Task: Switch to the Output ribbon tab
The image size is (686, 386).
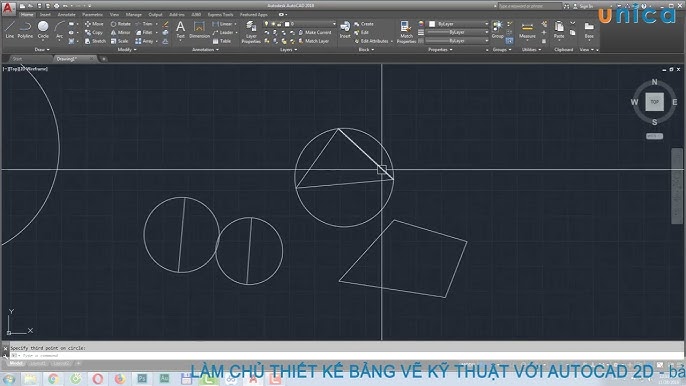Action: pyautogui.click(x=155, y=14)
